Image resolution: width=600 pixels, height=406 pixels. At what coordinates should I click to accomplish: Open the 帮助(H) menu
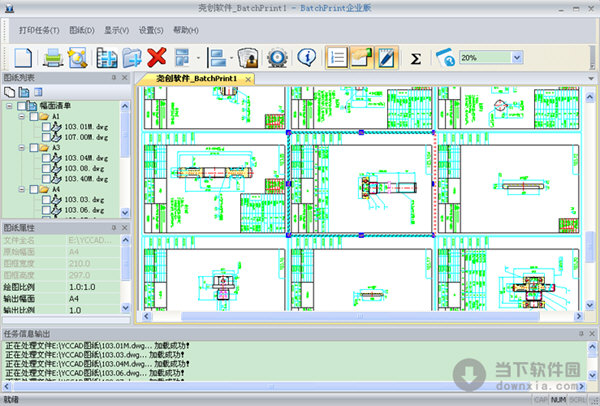186,30
